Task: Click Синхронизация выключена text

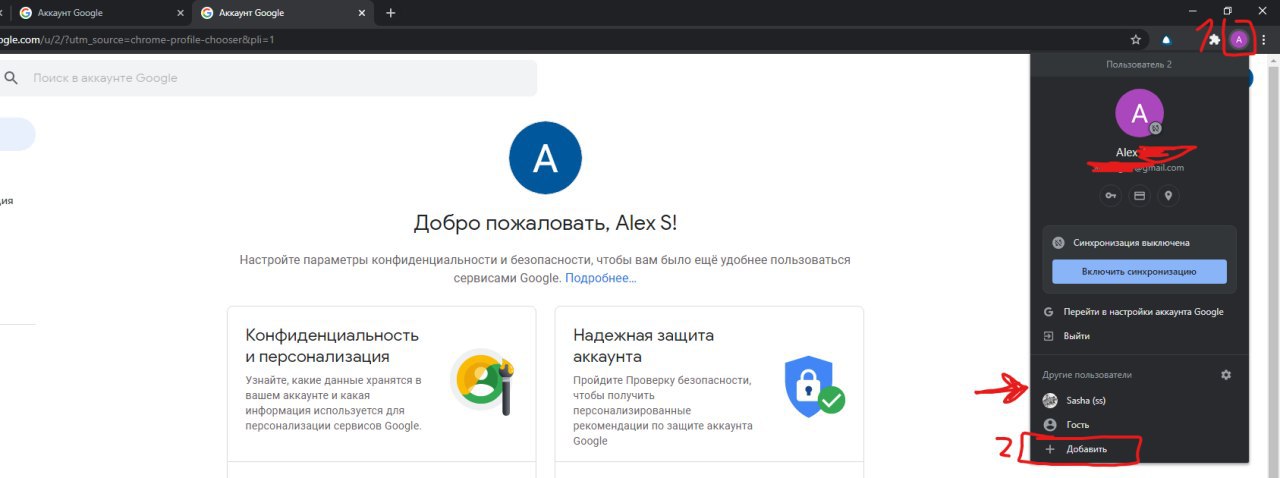Action: click(1132, 243)
